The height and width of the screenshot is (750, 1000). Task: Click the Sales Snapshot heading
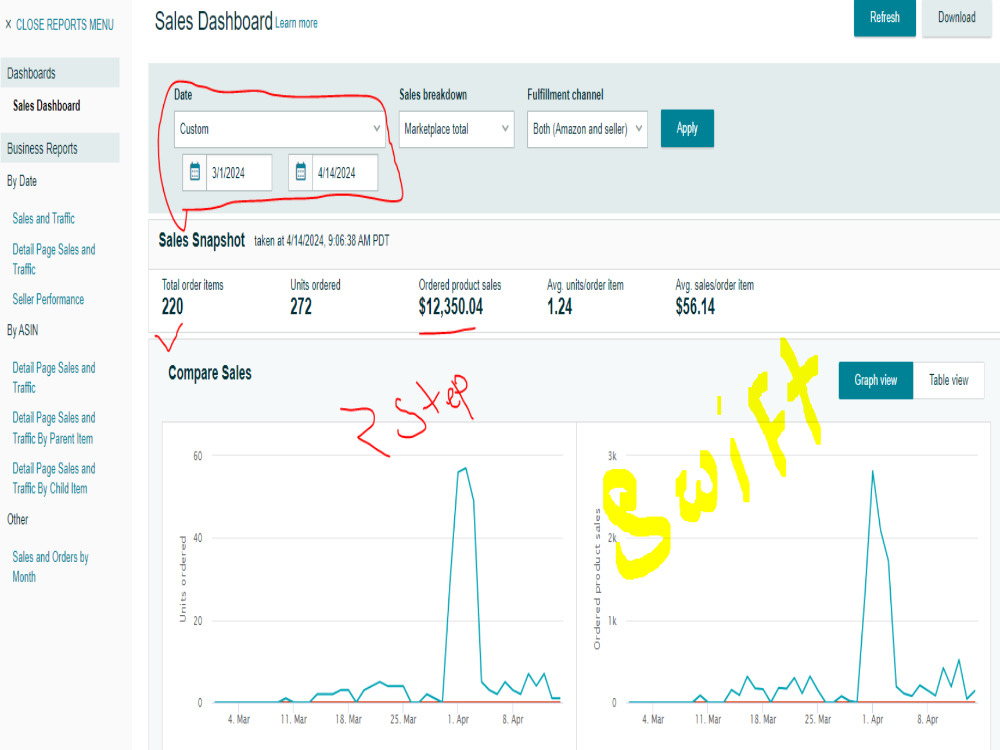(x=202, y=240)
